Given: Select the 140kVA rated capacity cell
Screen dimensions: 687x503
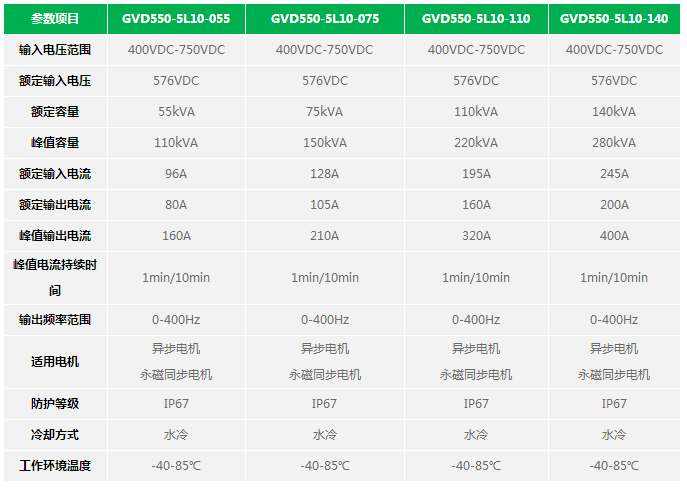Looking at the screenshot, I should coord(614,112).
